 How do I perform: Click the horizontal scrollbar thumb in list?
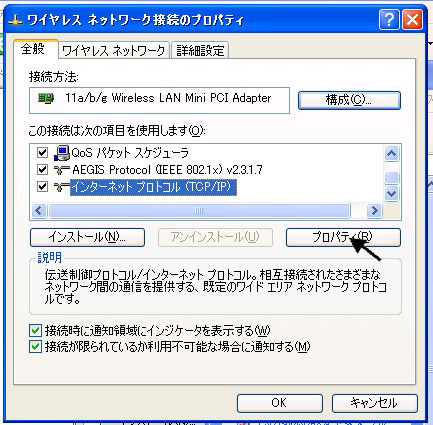(x=199, y=211)
